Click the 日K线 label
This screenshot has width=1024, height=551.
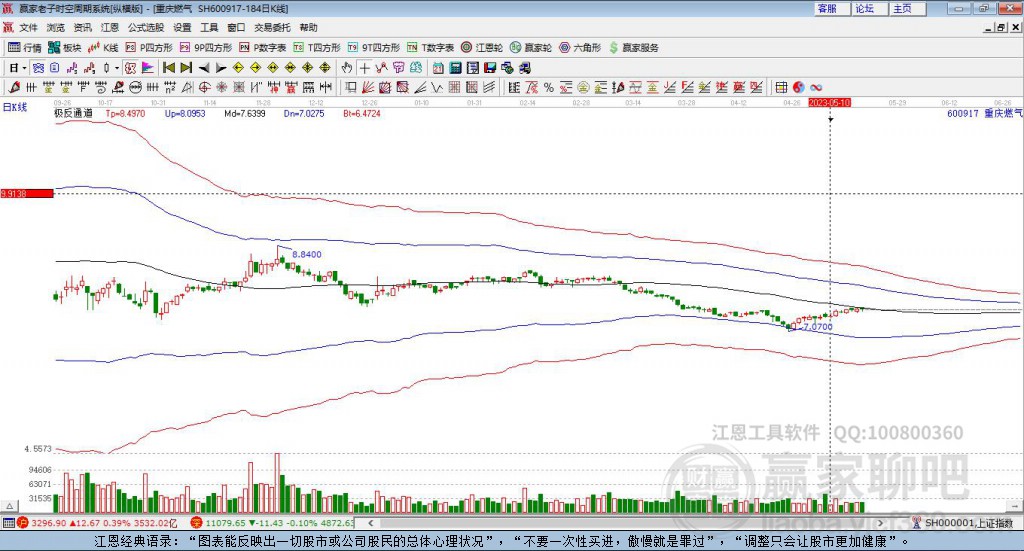click(14, 107)
